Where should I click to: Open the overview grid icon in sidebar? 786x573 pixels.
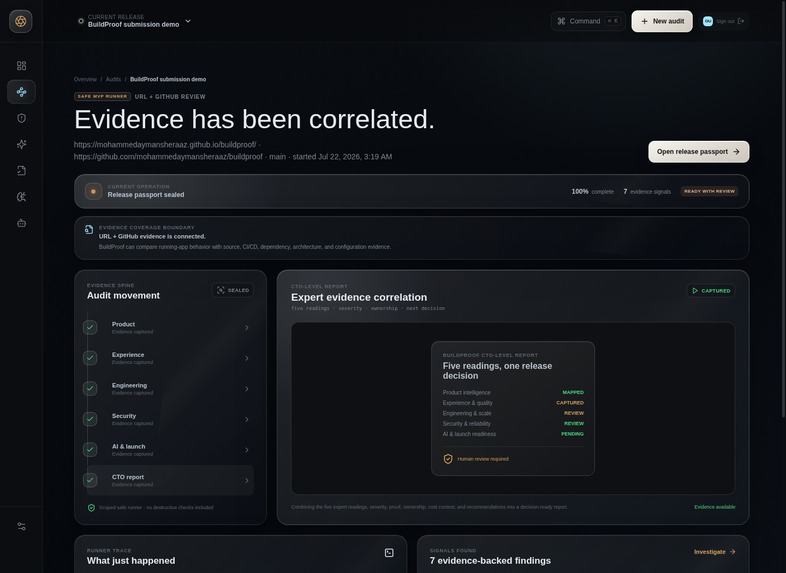22,66
